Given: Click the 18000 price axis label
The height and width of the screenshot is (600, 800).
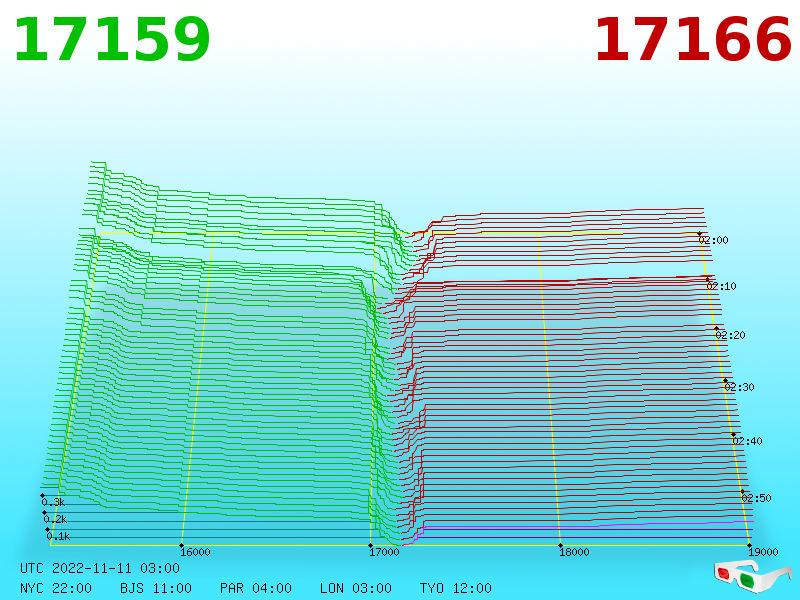Looking at the screenshot, I should 574,552.
